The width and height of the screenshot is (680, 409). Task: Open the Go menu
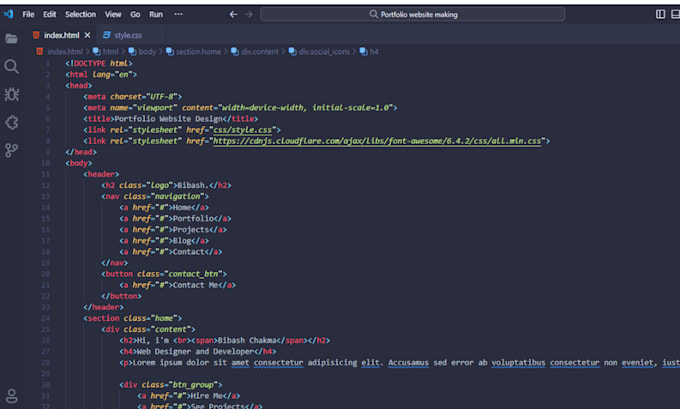click(x=135, y=14)
